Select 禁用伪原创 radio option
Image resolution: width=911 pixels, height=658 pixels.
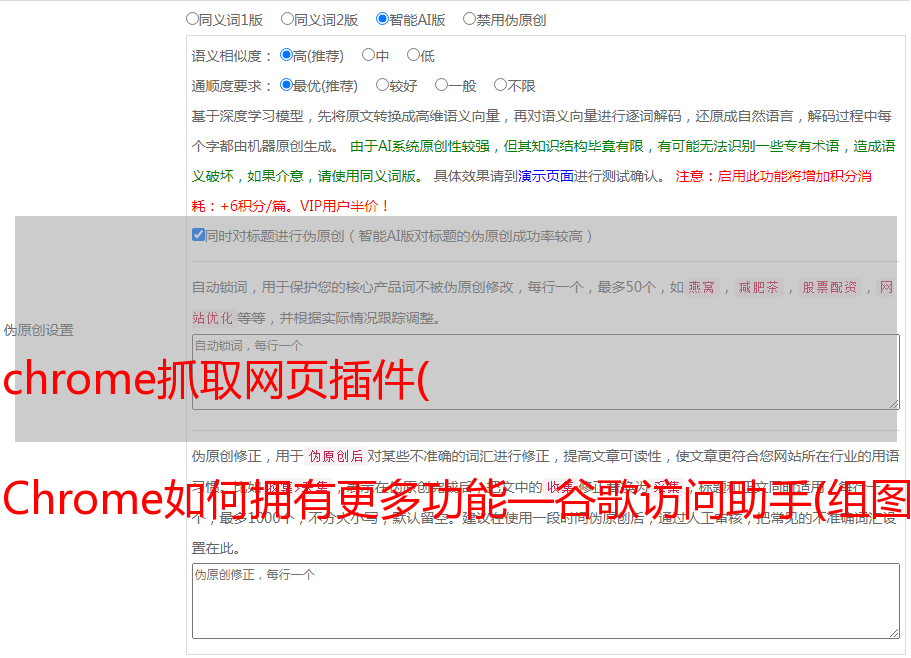point(469,19)
